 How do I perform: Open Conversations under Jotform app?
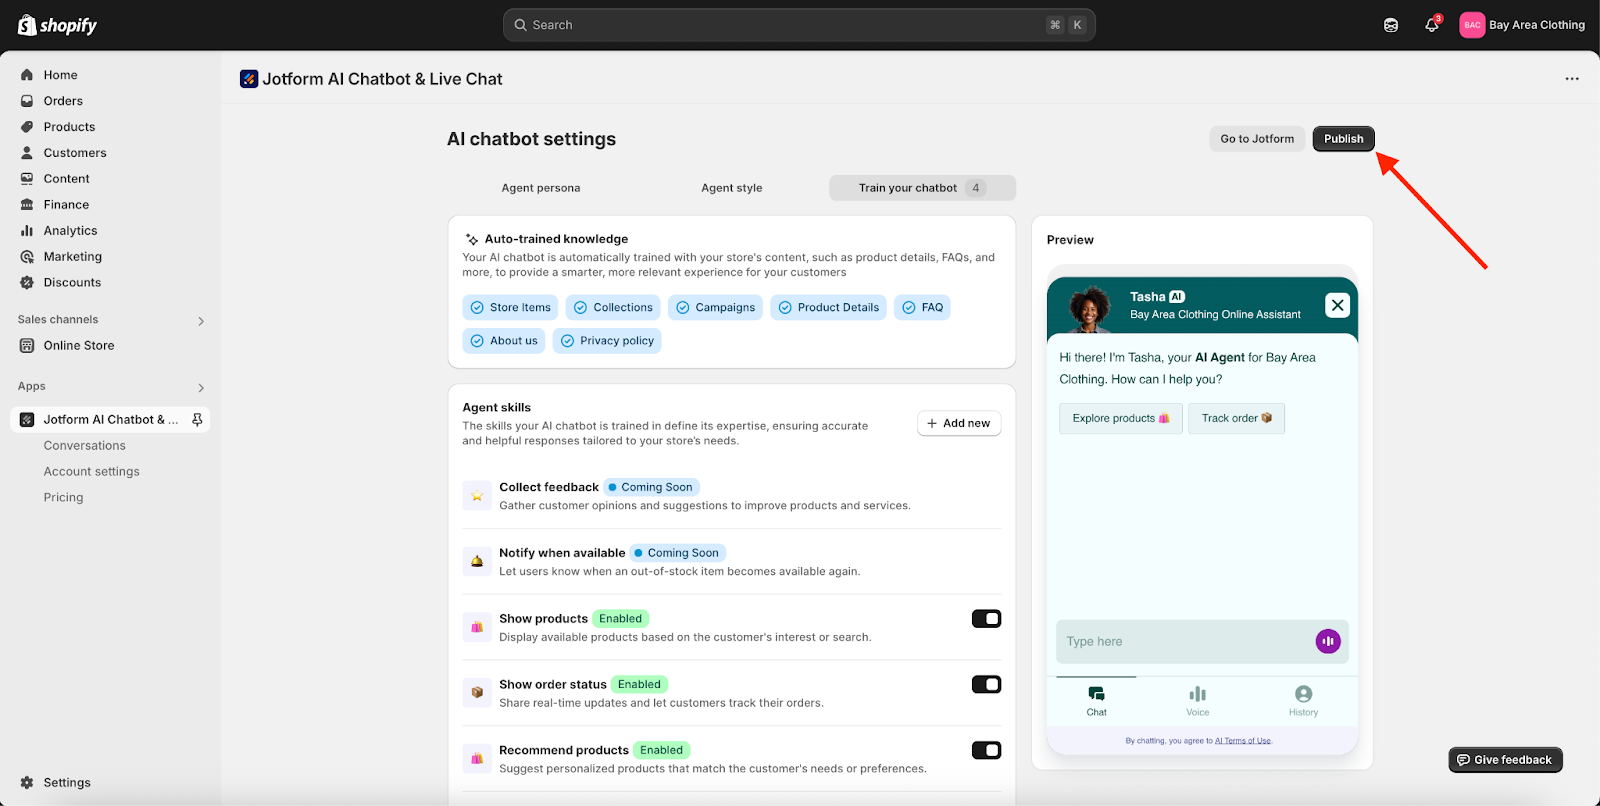tap(85, 446)
